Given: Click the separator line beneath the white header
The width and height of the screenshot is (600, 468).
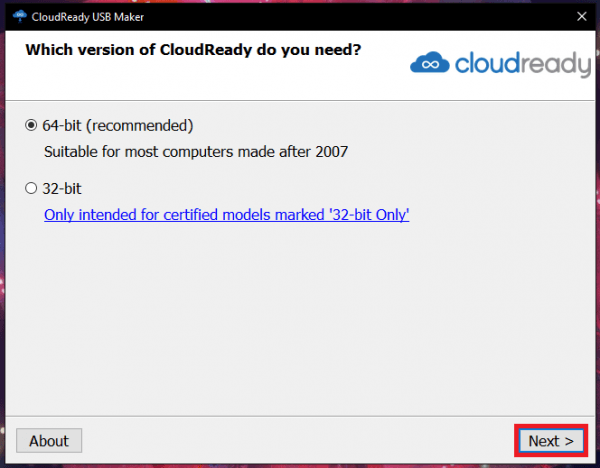Looking at the screenshot, I should coord(300,101).
